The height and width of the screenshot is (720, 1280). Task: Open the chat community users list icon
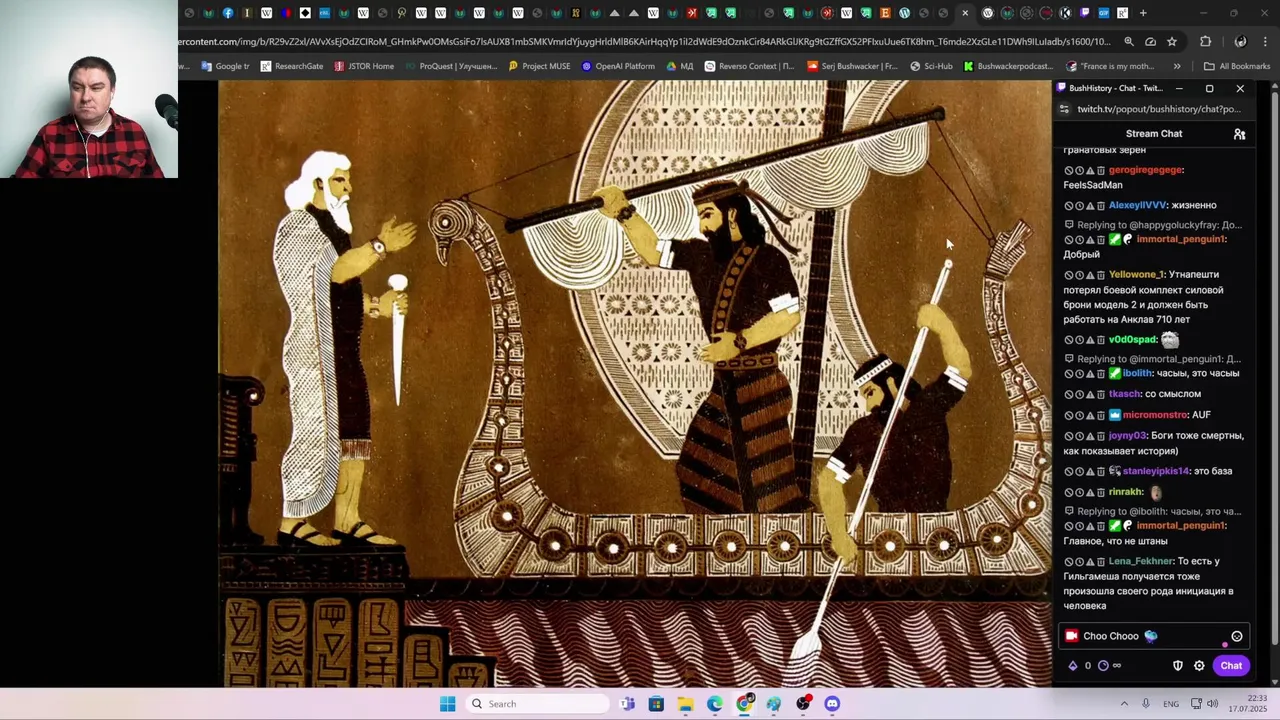click(x=1239, y=134)
